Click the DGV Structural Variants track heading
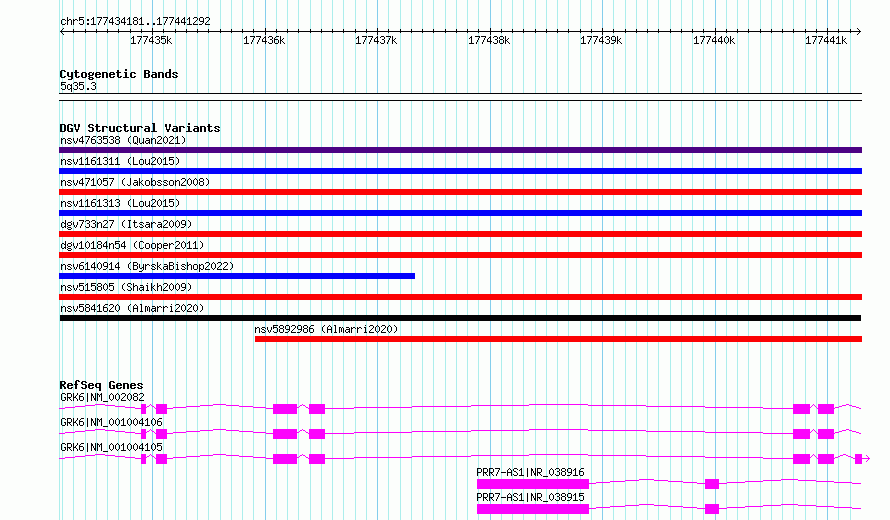 pyautogui.click(x=140, y=128)
